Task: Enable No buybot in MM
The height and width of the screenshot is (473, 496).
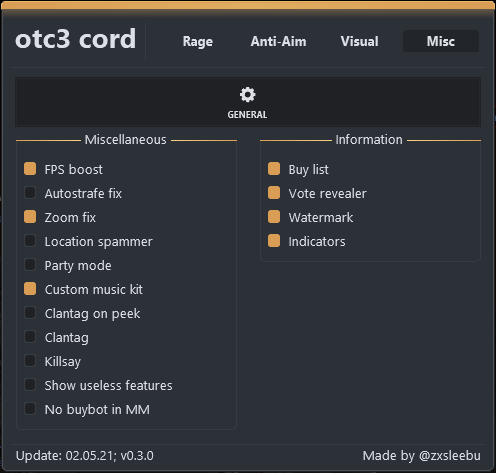Action: (x=30, y=409)
